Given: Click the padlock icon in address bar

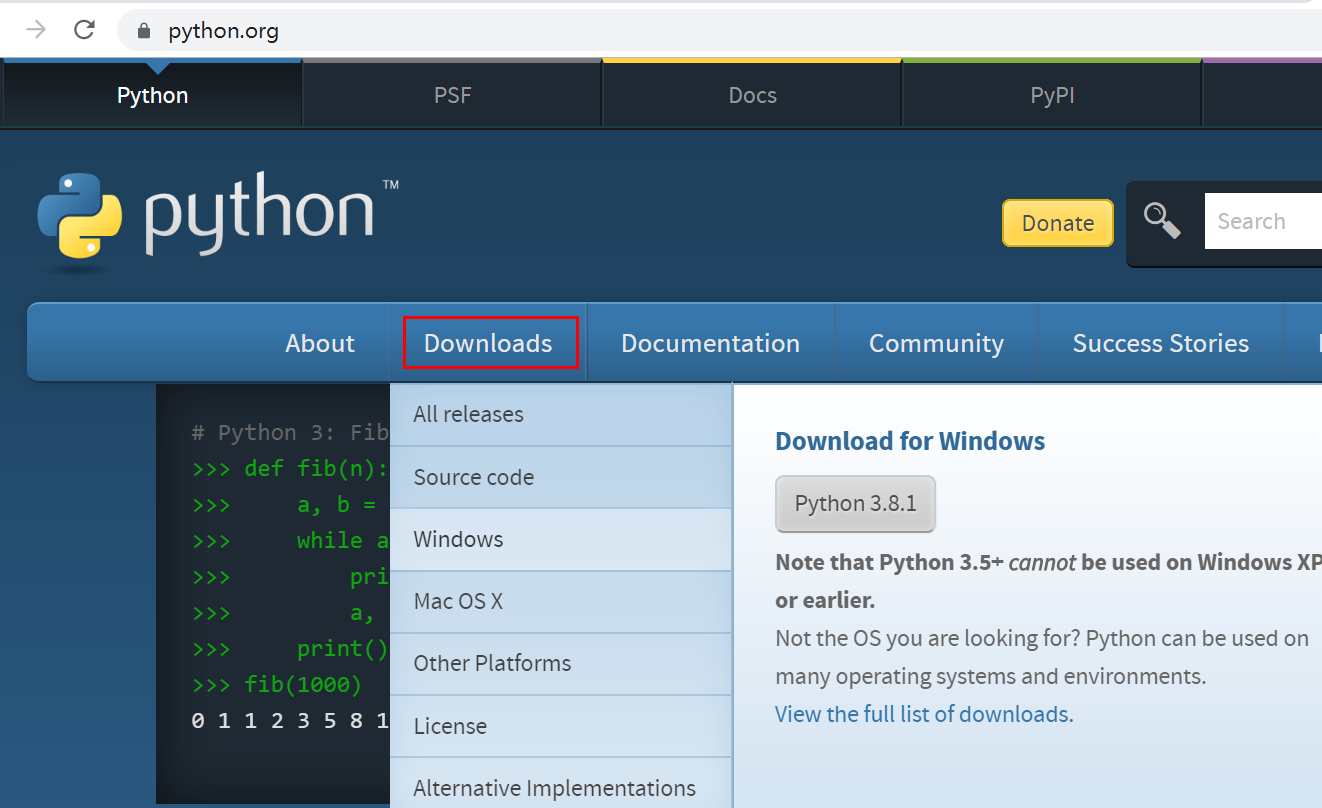Looking at the screenshot, I should (144, 30).
